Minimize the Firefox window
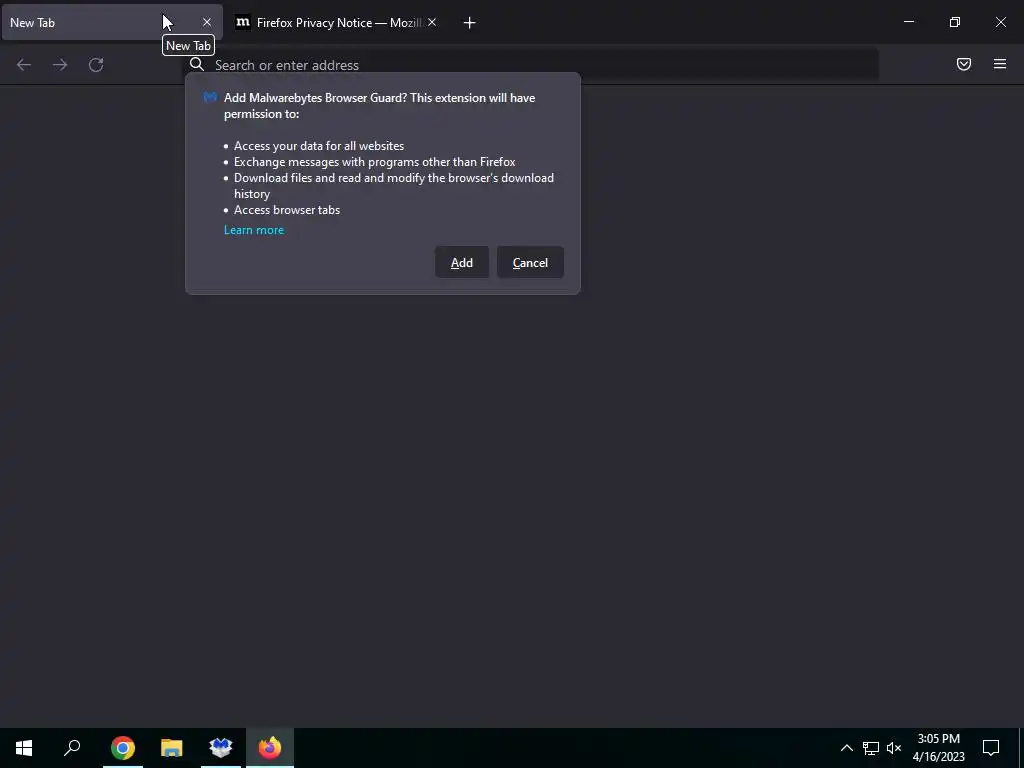1024x768 pixels. (x=908, y=22)
